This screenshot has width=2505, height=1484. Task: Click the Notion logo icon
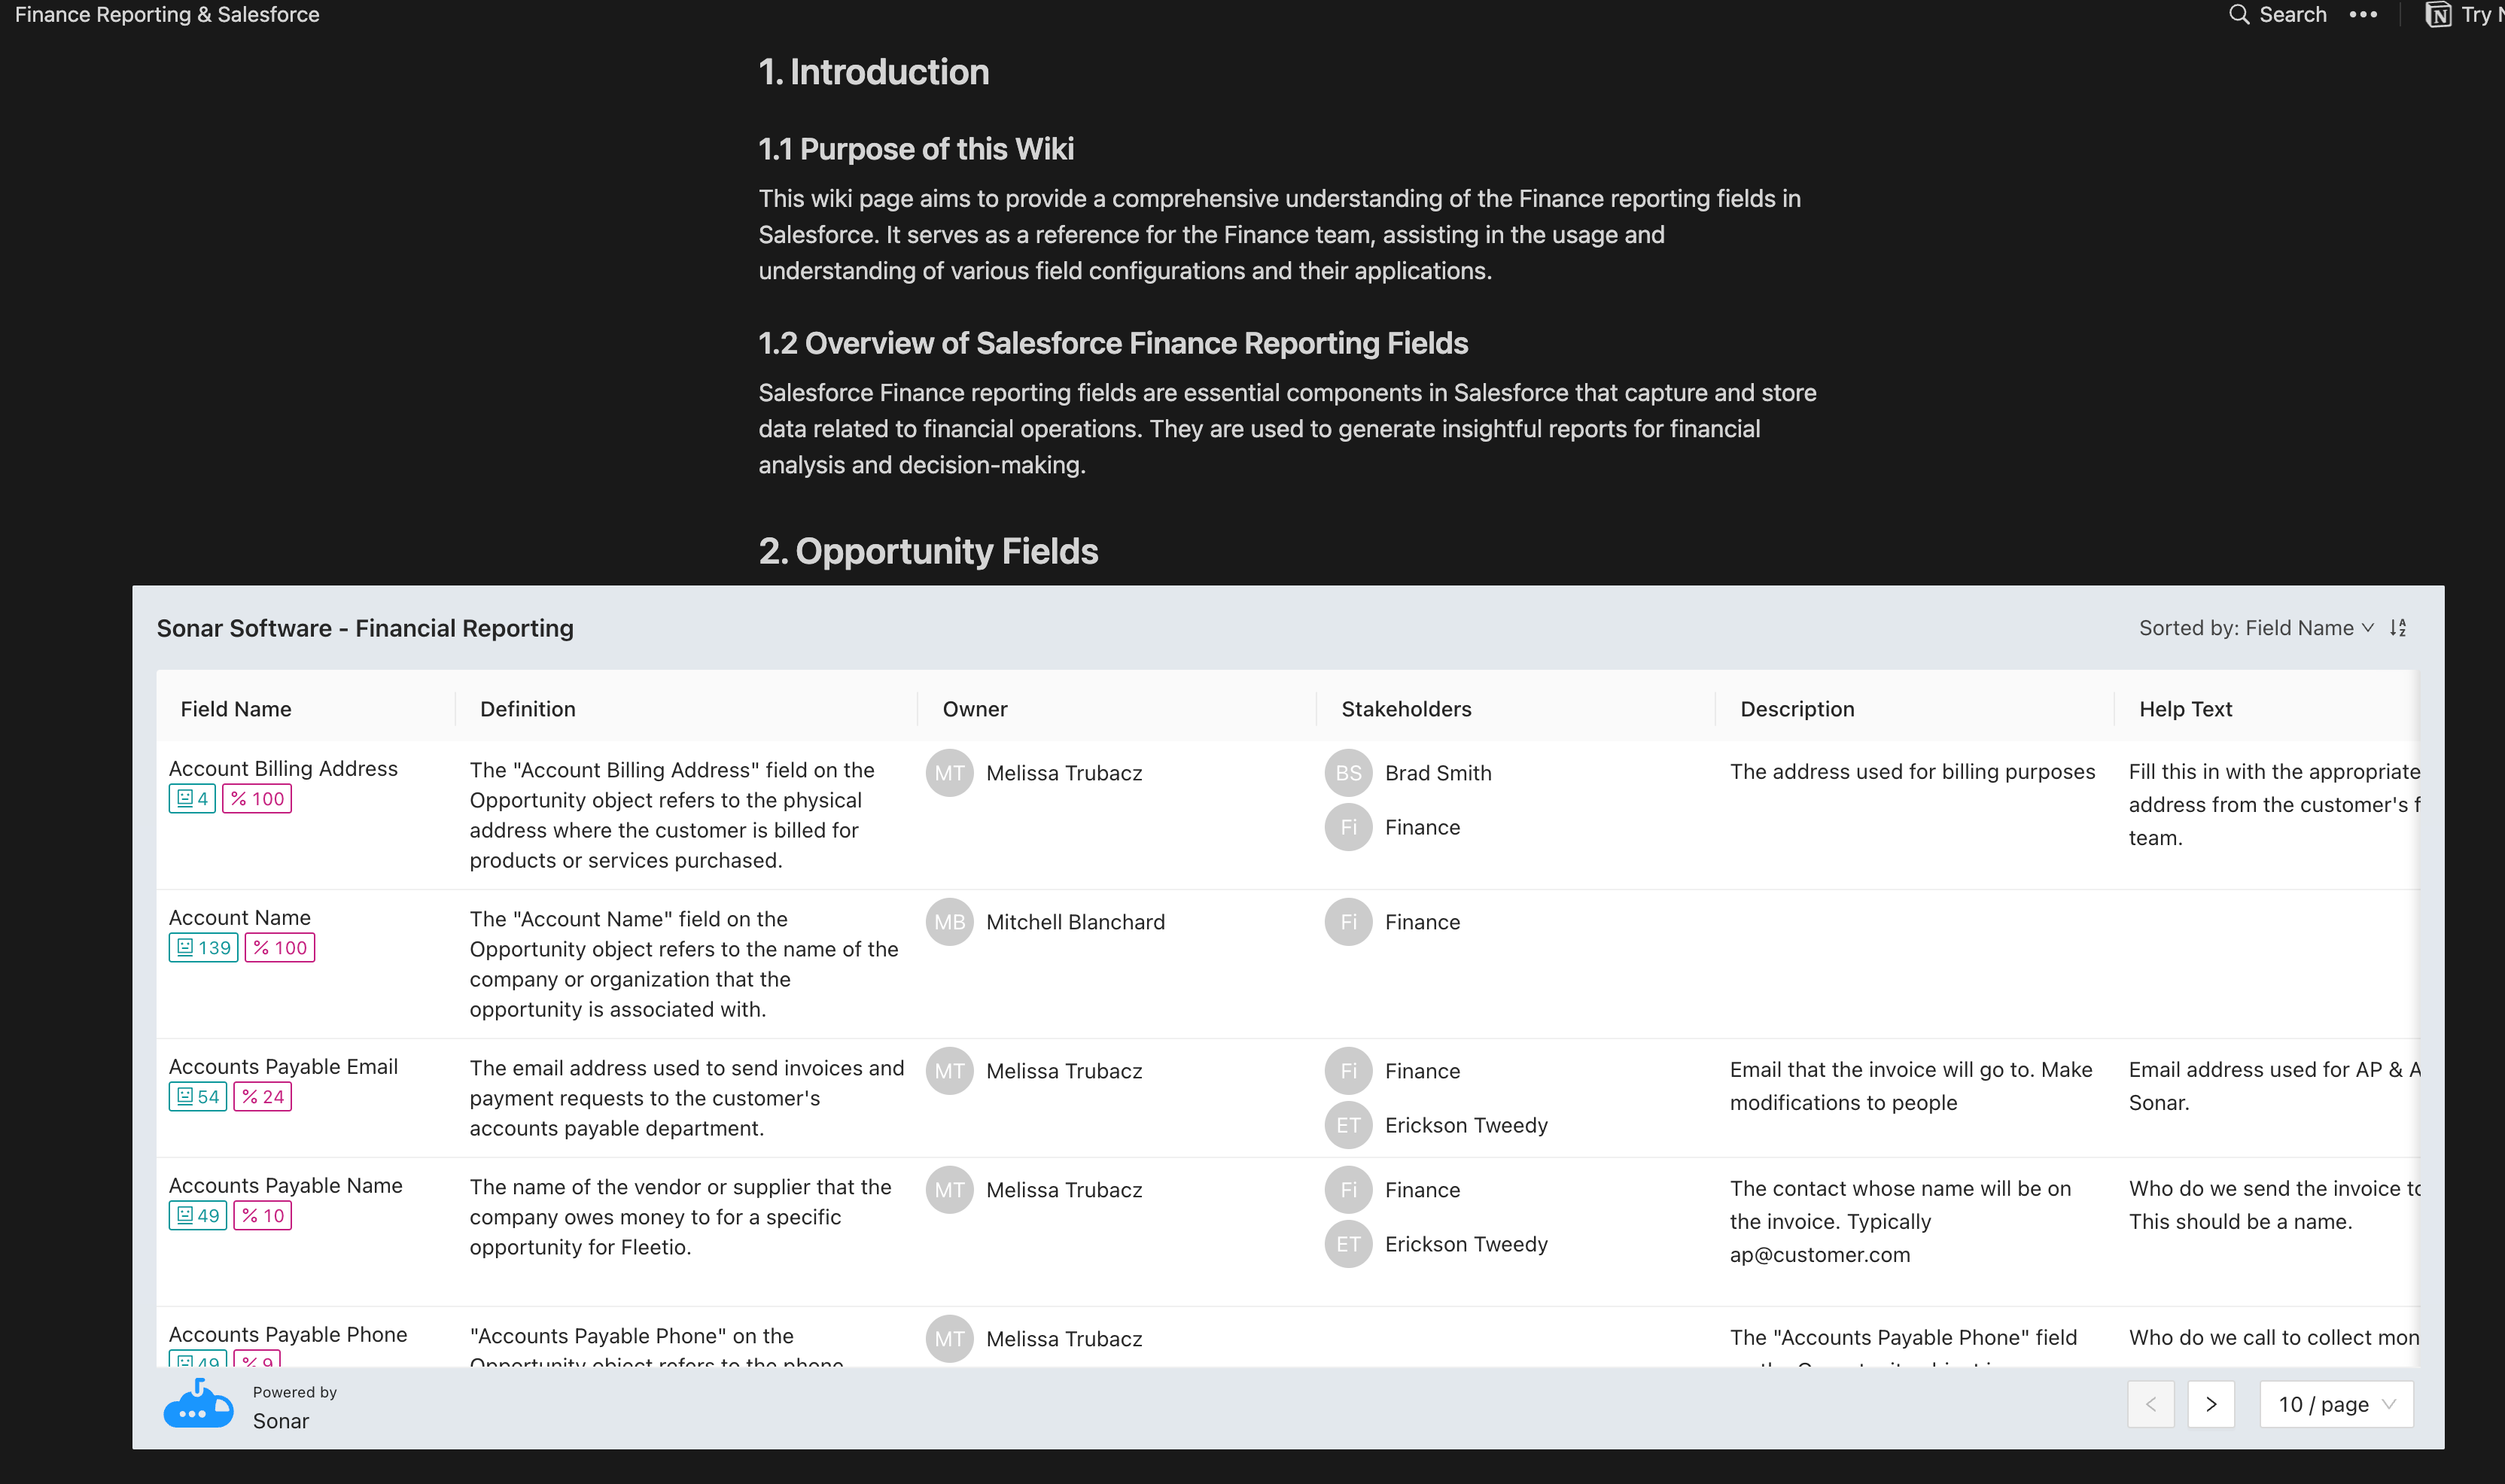[2437, 15]
